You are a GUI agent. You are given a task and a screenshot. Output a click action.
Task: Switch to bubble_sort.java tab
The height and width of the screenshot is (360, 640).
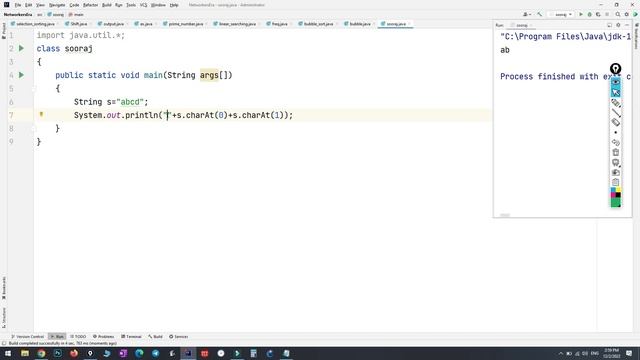(318, 24)
